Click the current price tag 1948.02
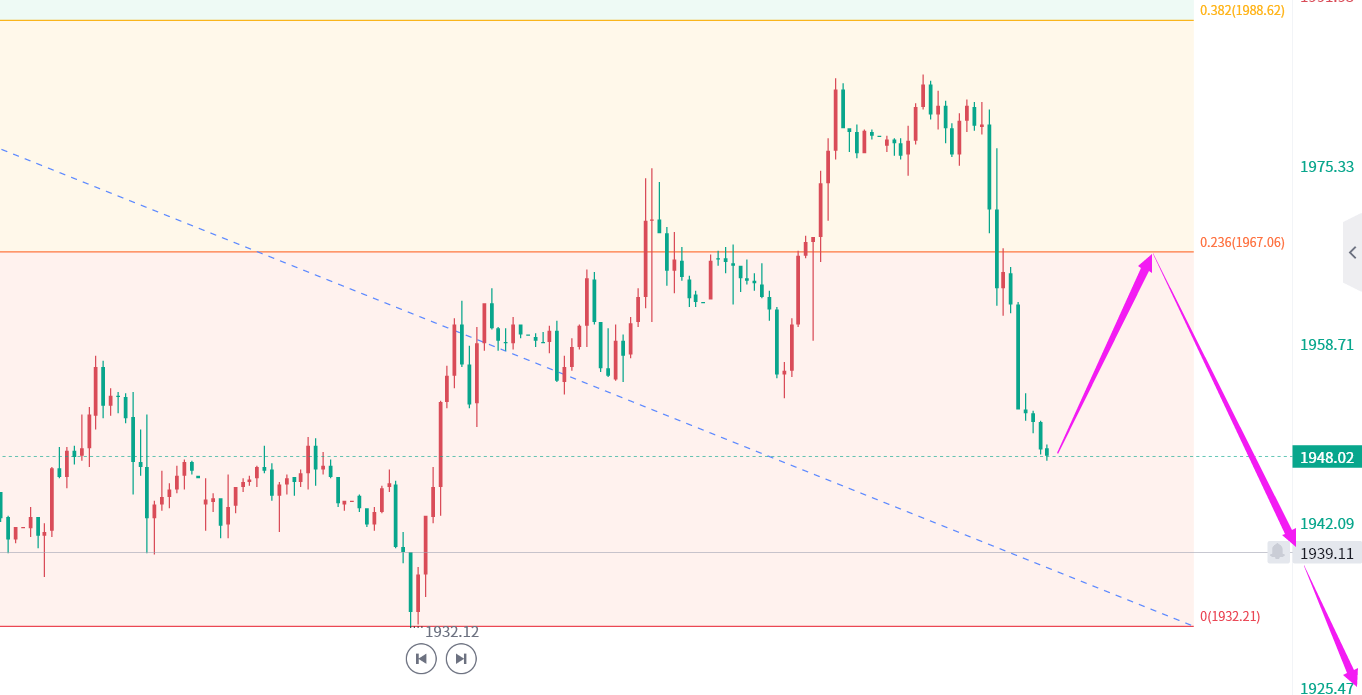The width and height of the screenshot is (1362, 695). point(1326,458)
